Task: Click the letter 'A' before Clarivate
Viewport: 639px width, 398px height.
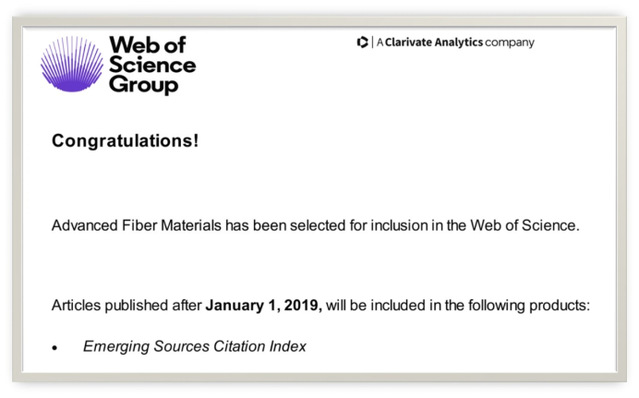Action: [x=380, y=42]
